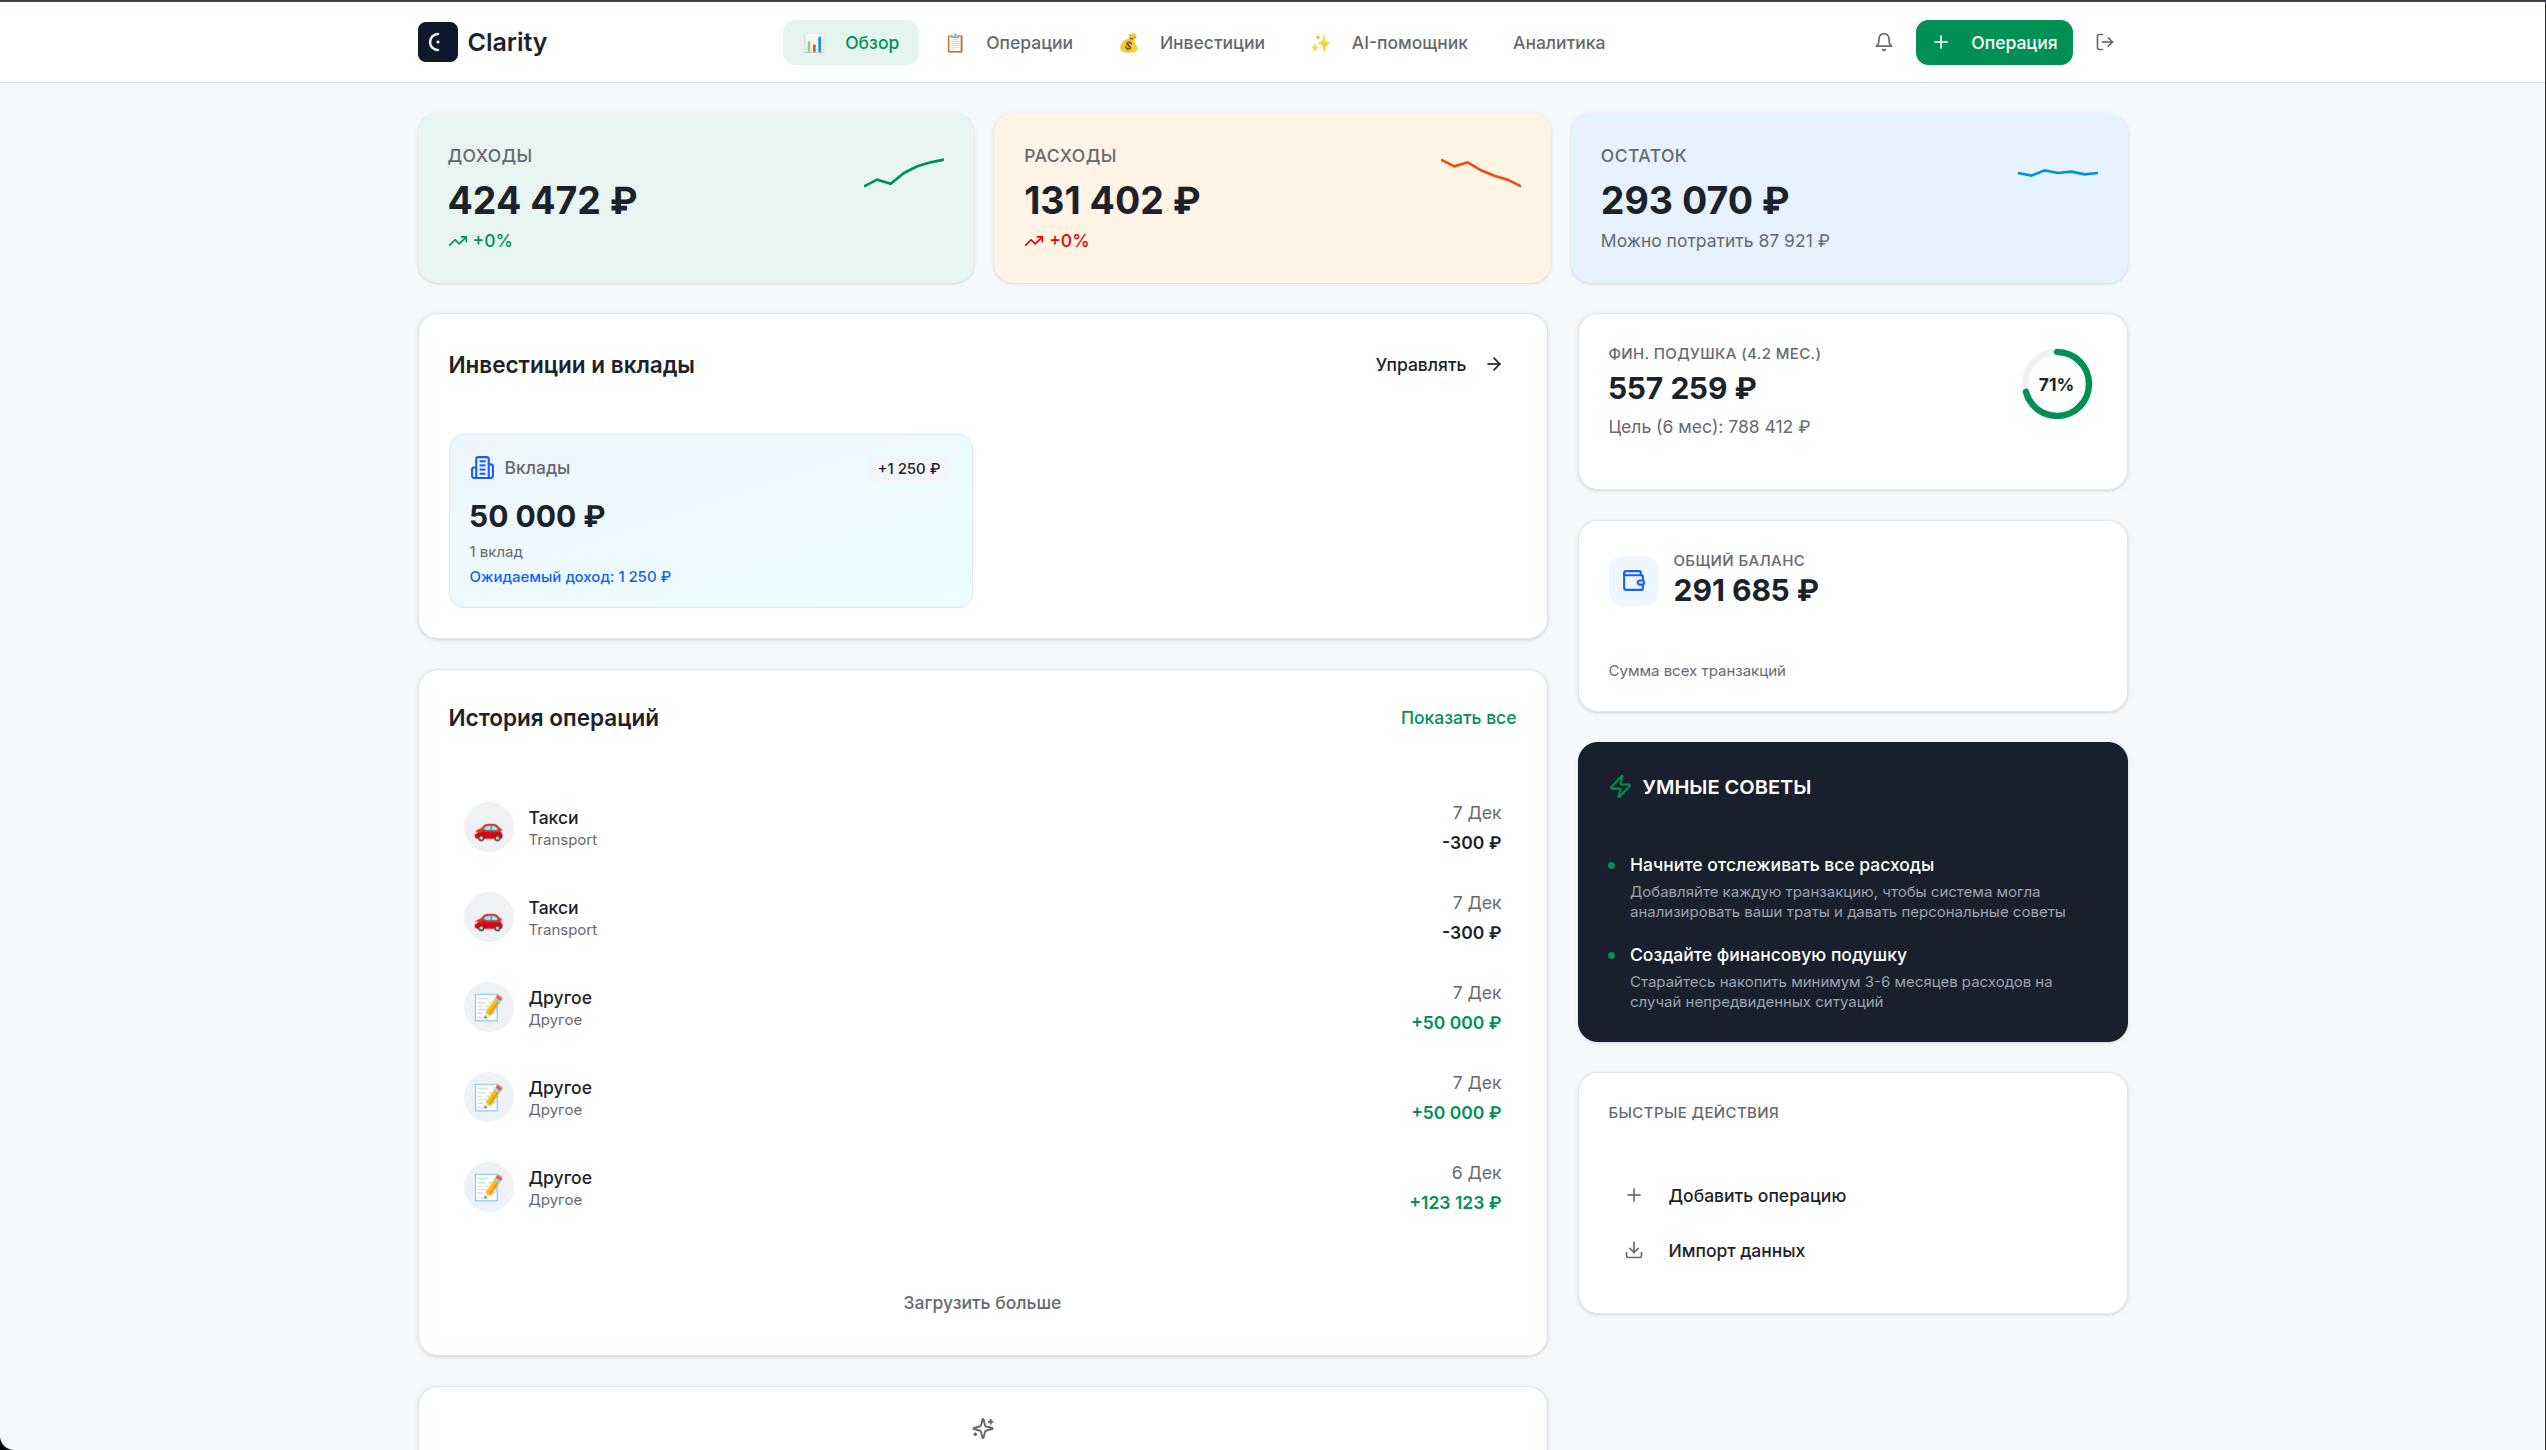Click the import download icon in Быстрые действия

1634,1250
